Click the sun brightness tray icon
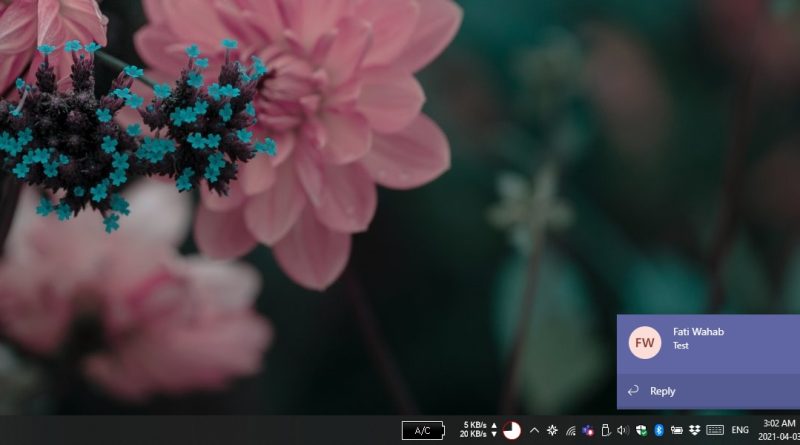The width and height of the screenshot is (800, 445). pyautogui.click(x=552, y=431)
